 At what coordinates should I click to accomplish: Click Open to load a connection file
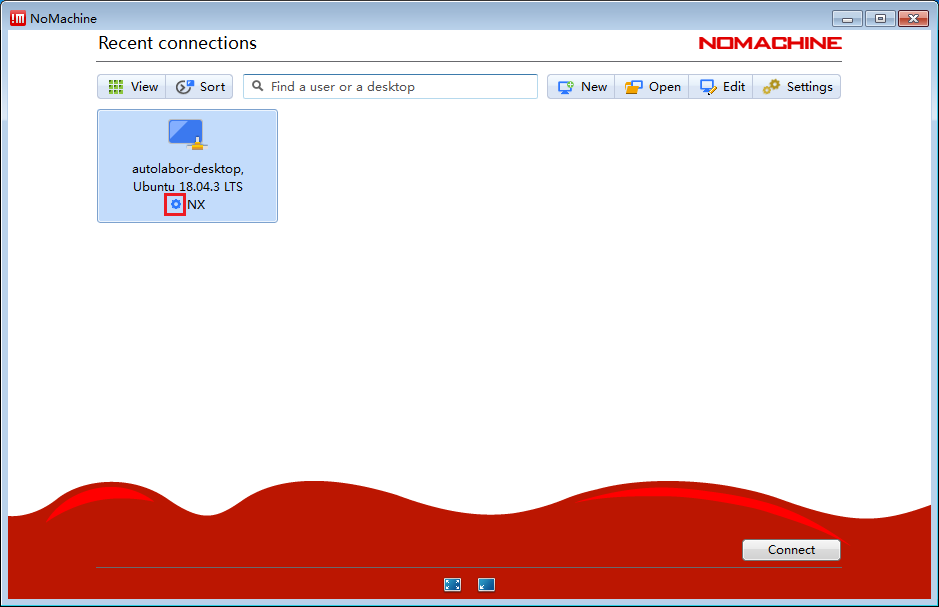pos(652,87)
